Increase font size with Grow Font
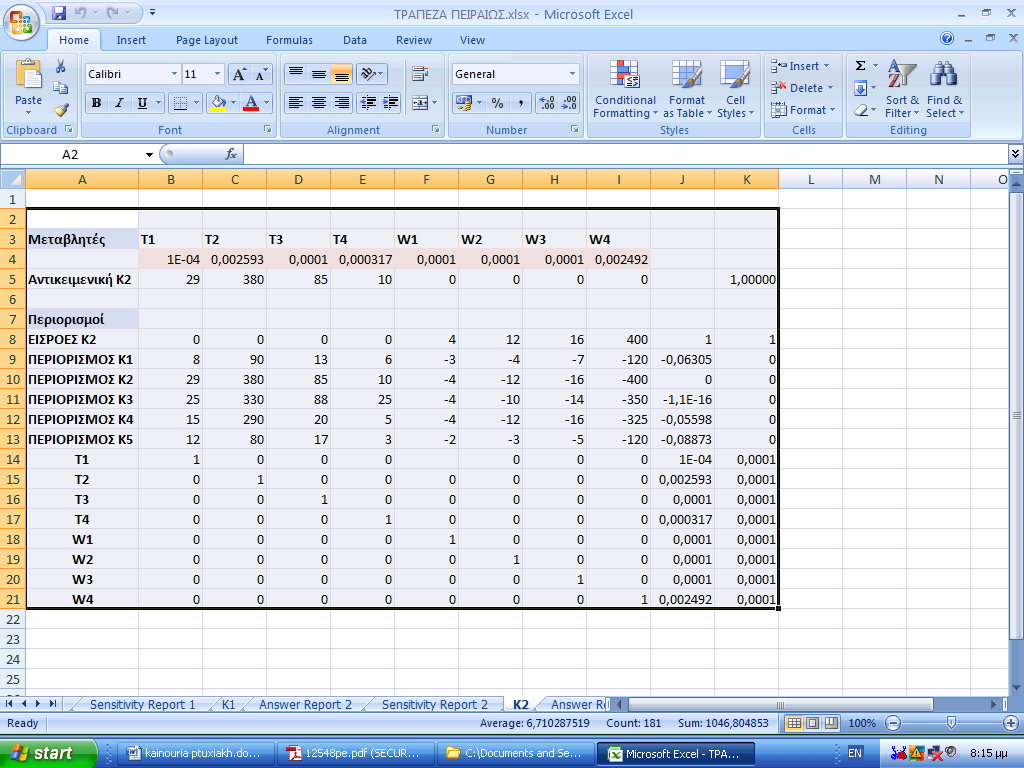 239,74
